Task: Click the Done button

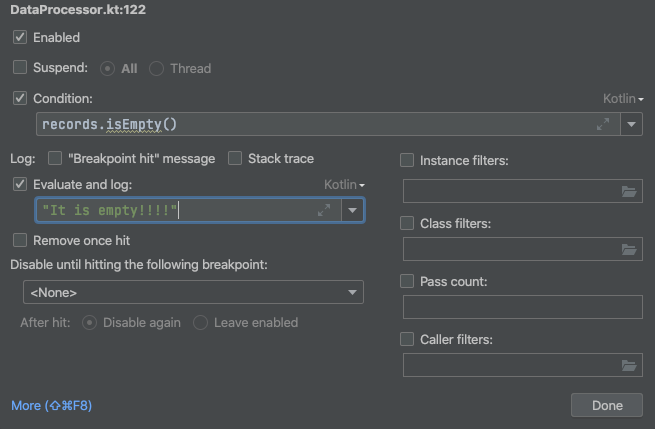Action: (607, 405)
